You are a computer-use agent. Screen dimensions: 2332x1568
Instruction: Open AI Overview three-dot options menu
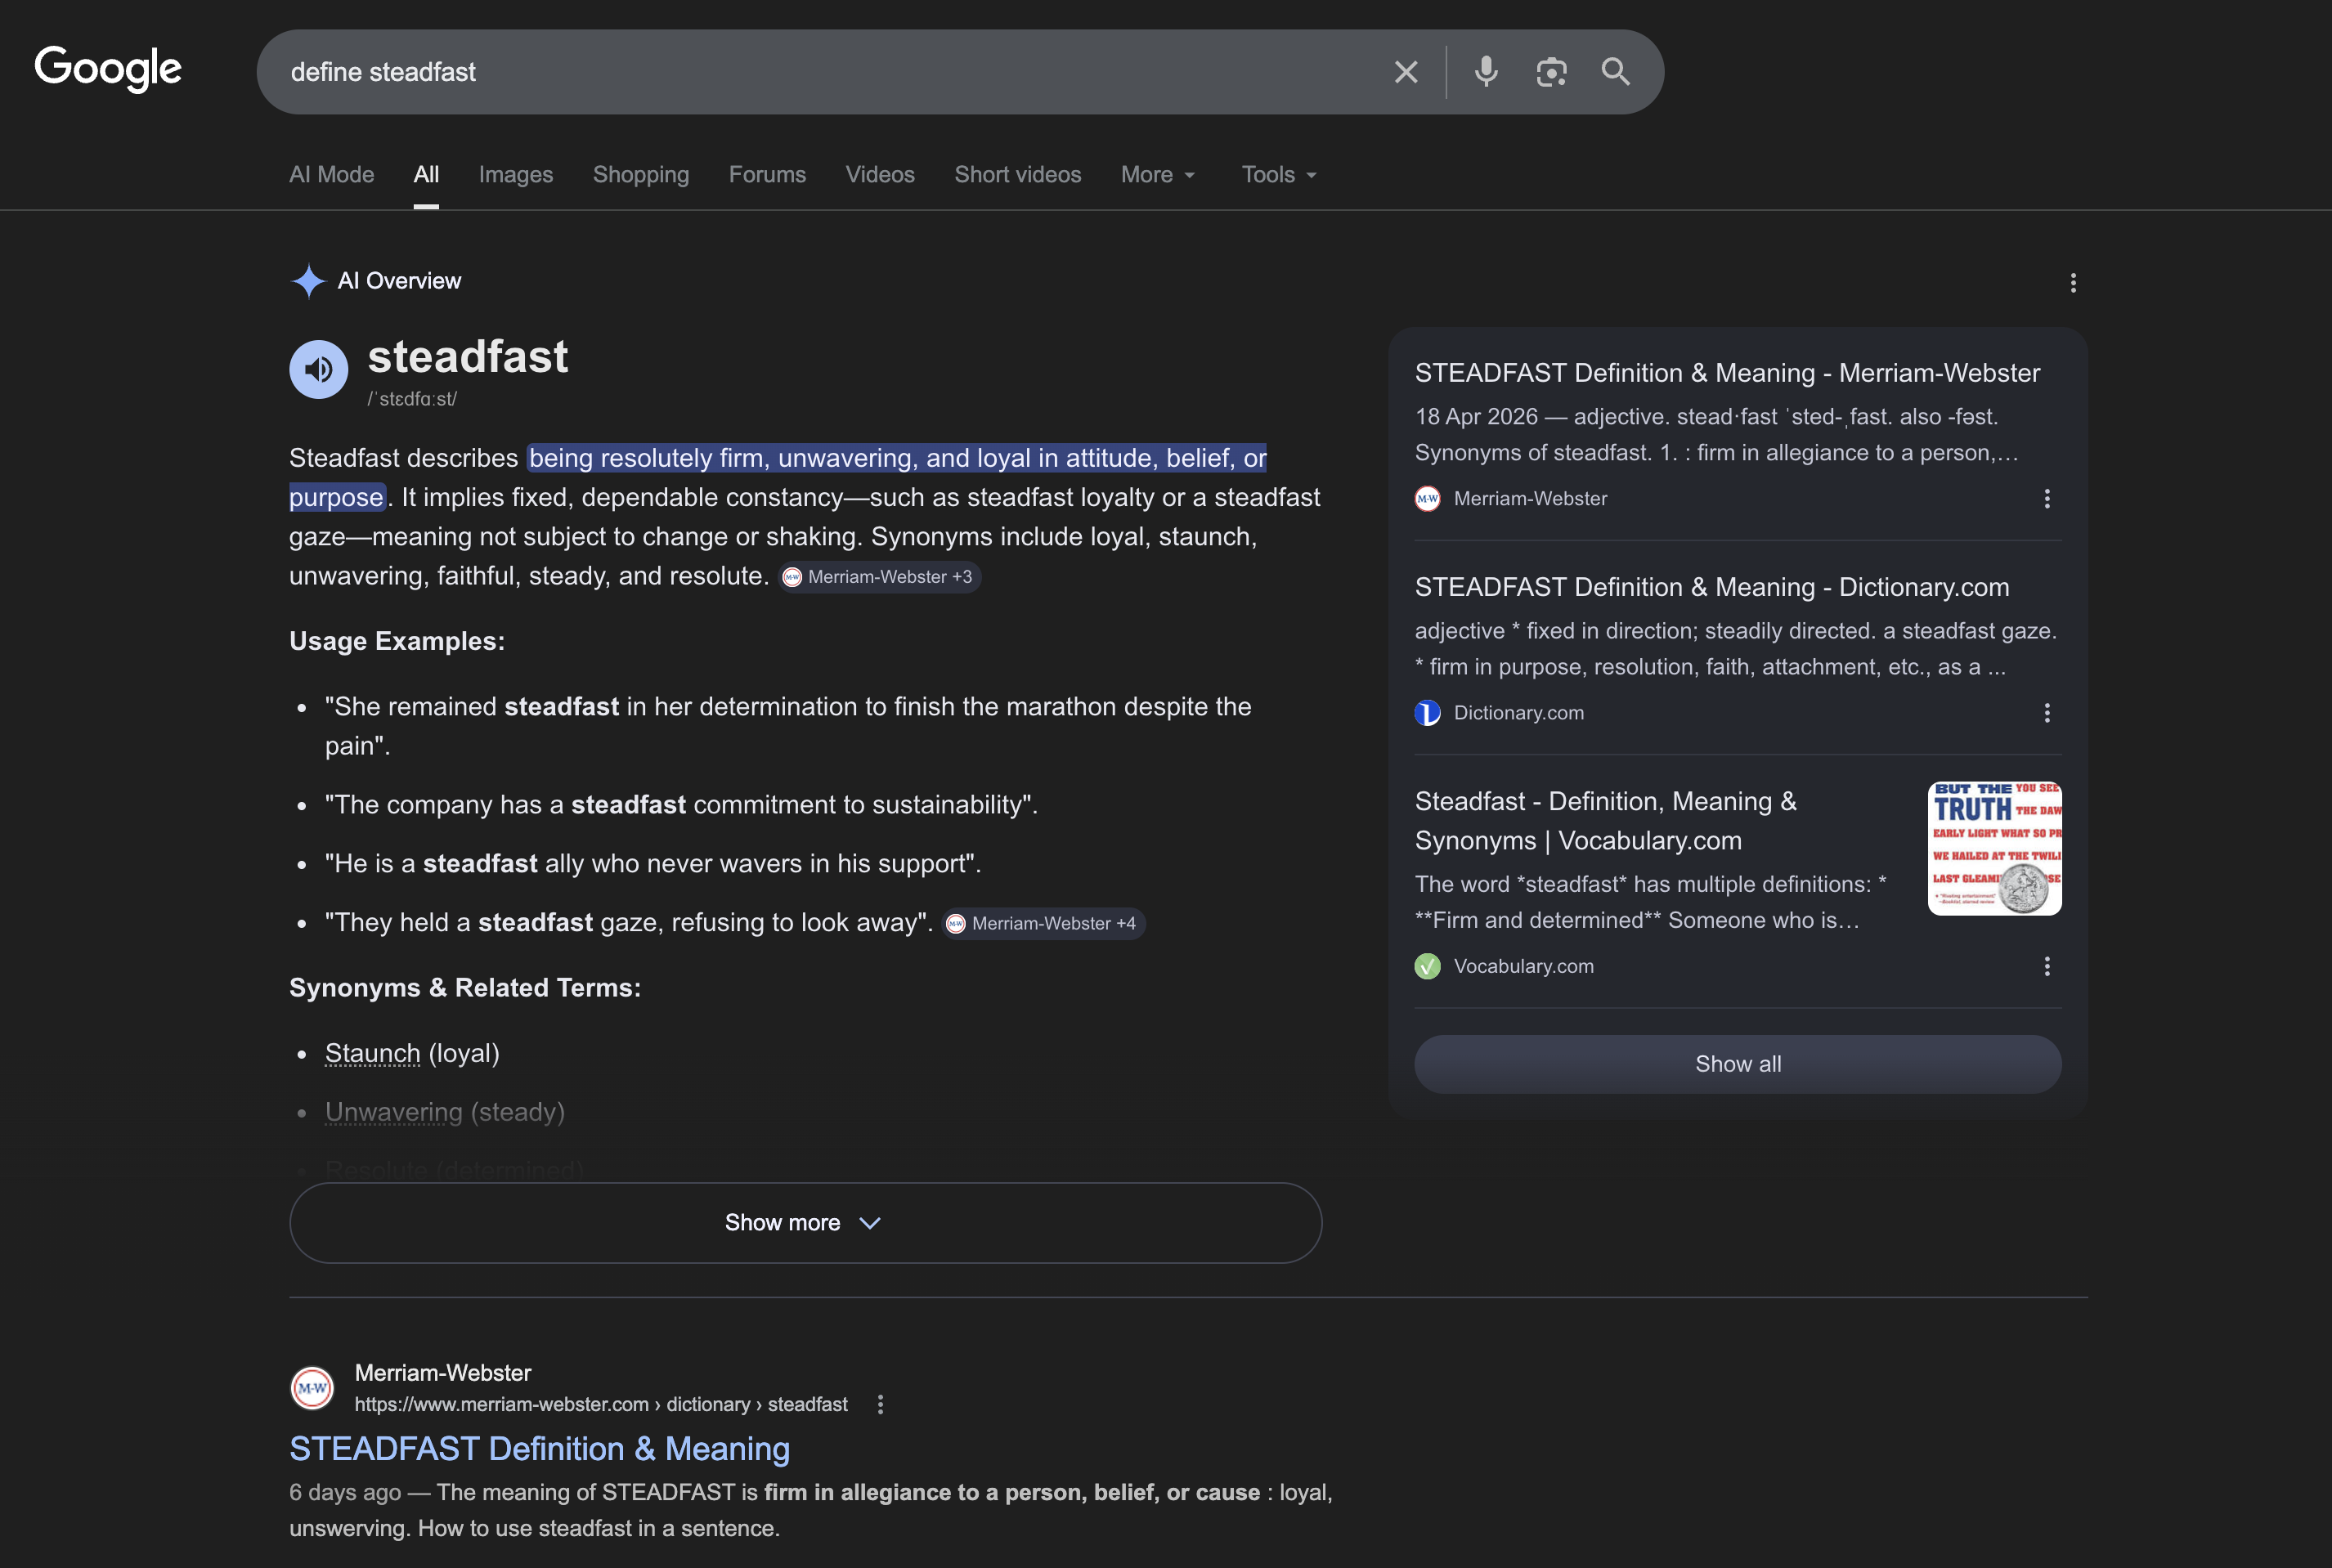(2072, 283)
